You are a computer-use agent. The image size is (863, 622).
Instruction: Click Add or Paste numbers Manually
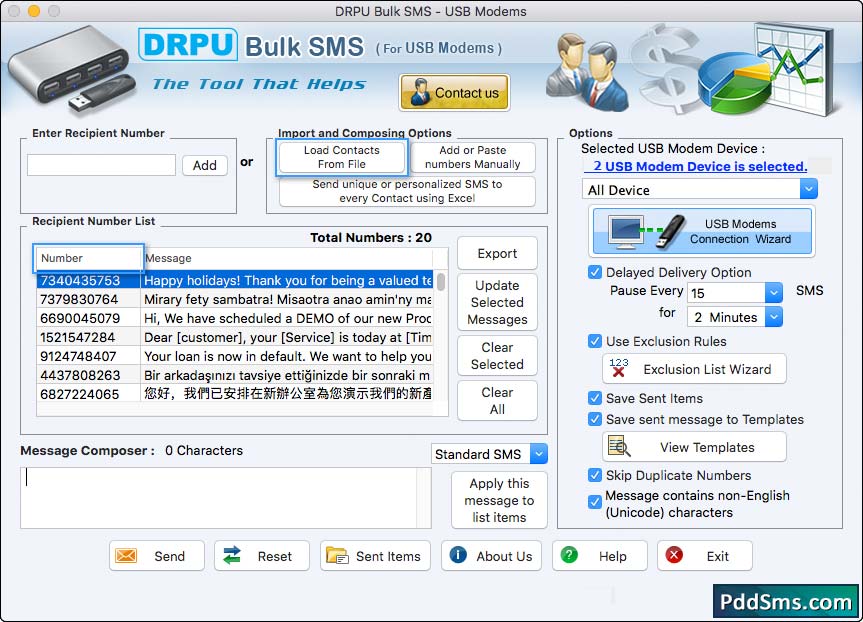pos(472,157)
